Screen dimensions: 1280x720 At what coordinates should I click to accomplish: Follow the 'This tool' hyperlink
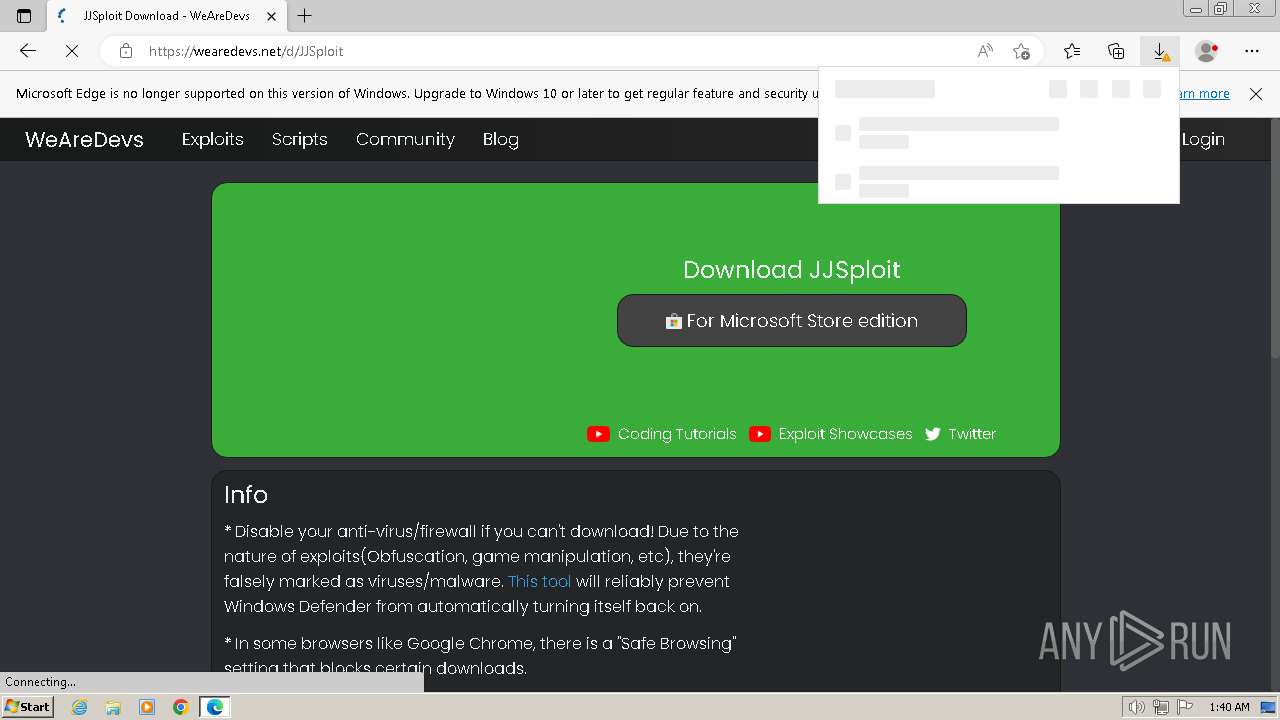pos(540,581)
